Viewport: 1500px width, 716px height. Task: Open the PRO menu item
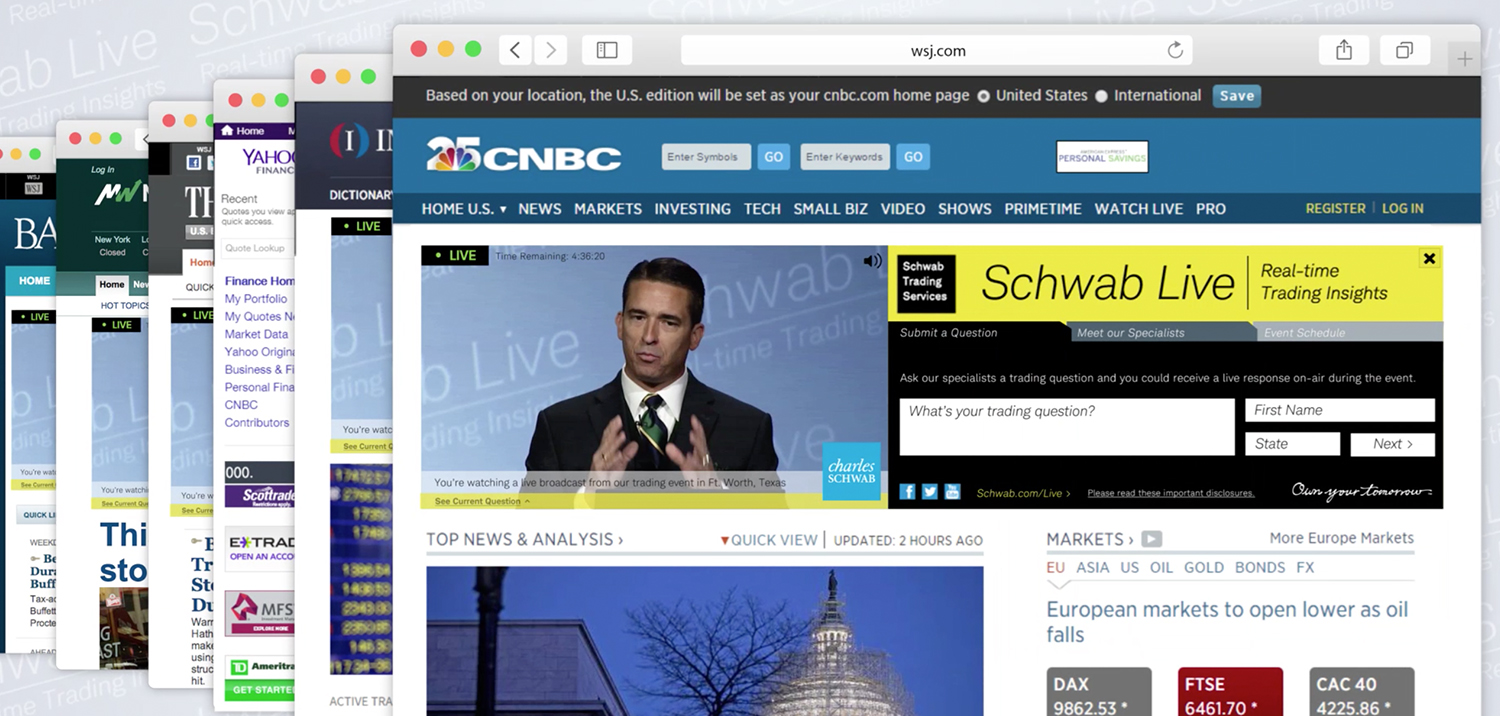tap(1211, 209)
